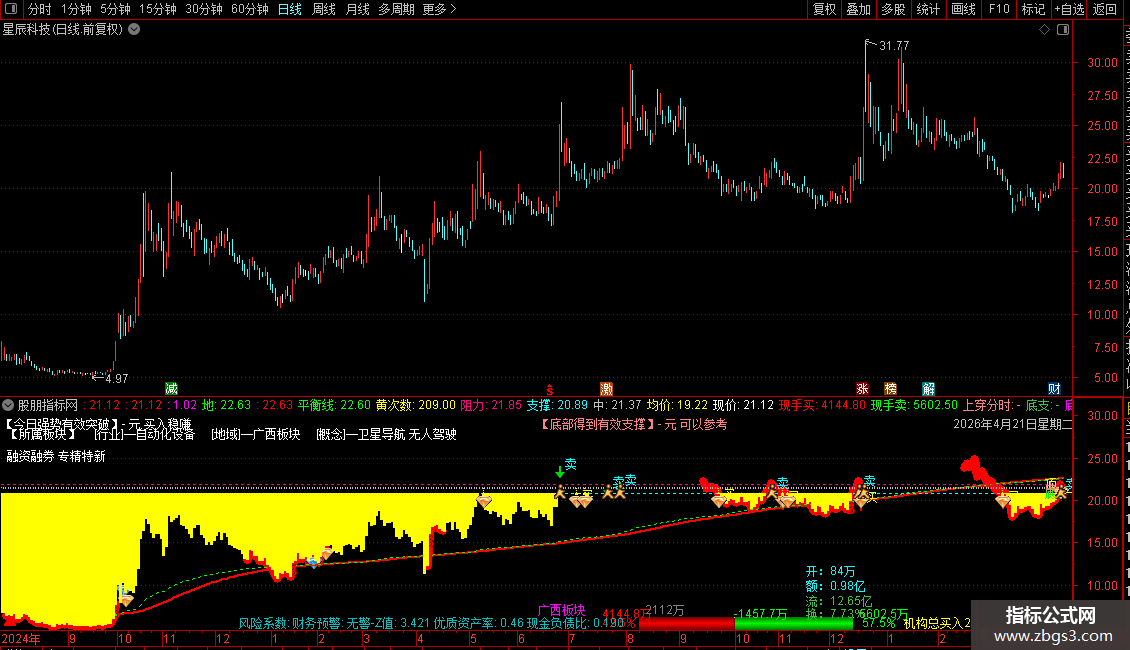Click the 【今日强势有效突破】 message
This screenshot has height=650, width=1130.
tap(62, 424)
